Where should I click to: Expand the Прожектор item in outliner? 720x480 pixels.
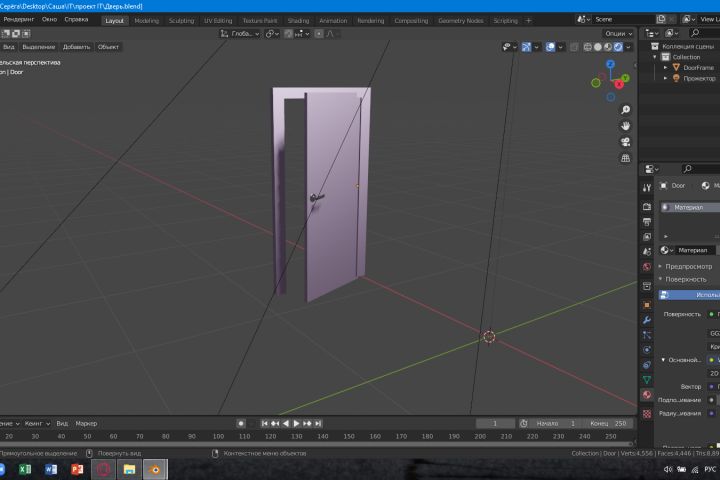point(665,78)
